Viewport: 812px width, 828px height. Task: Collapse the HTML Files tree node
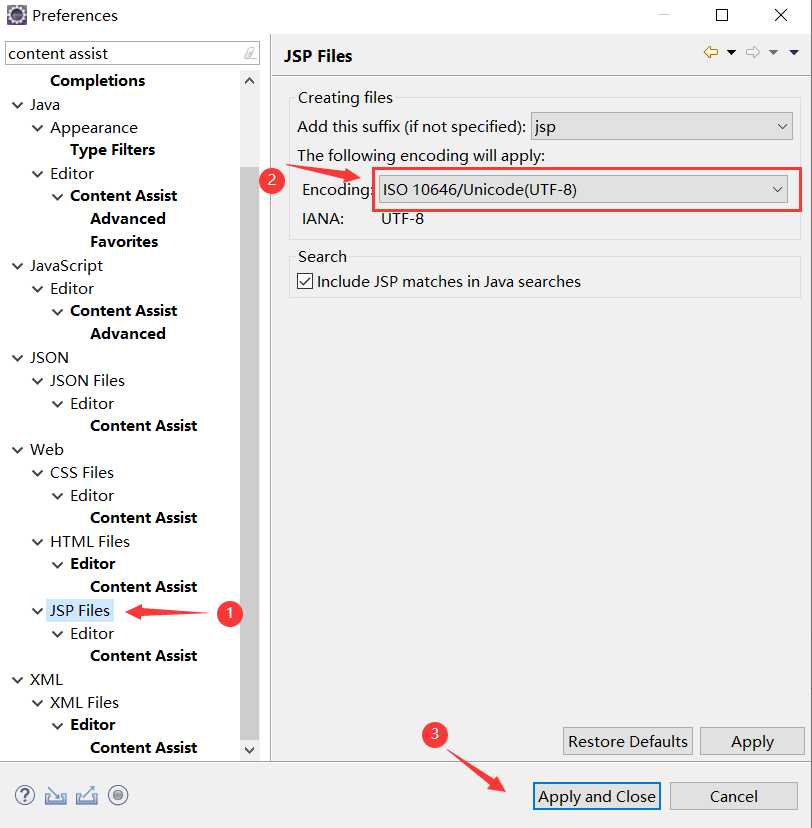pos(37,542)
